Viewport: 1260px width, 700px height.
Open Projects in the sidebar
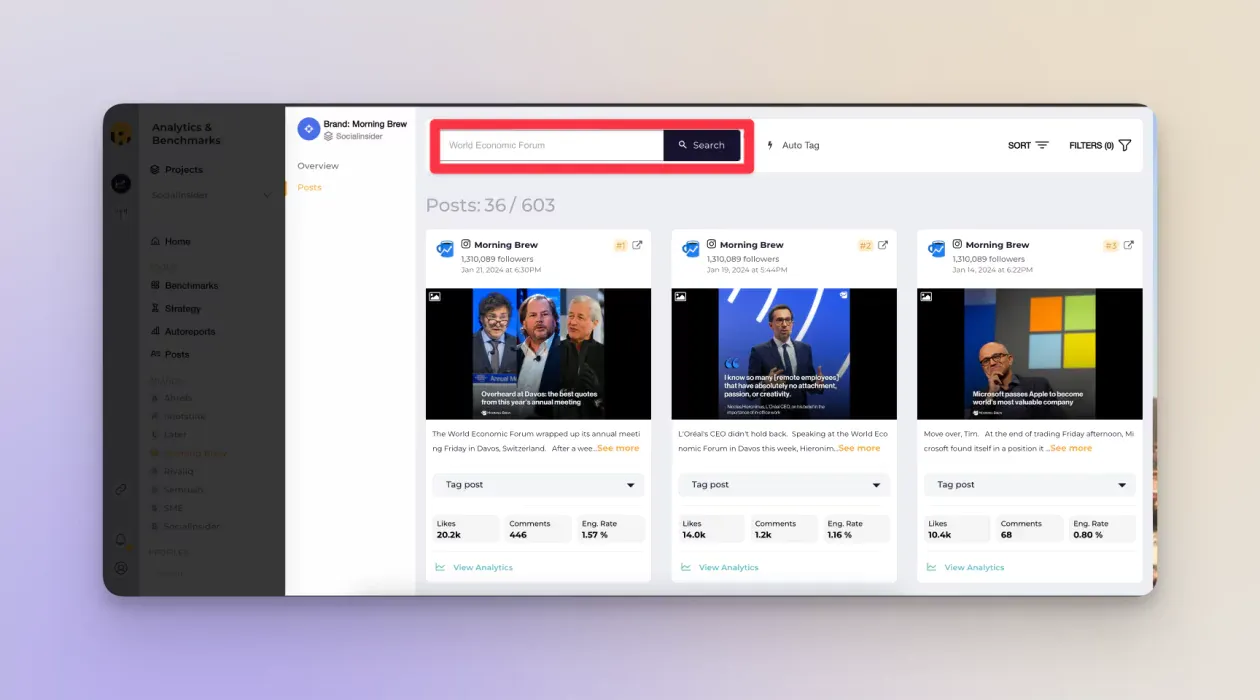(177, 170)
